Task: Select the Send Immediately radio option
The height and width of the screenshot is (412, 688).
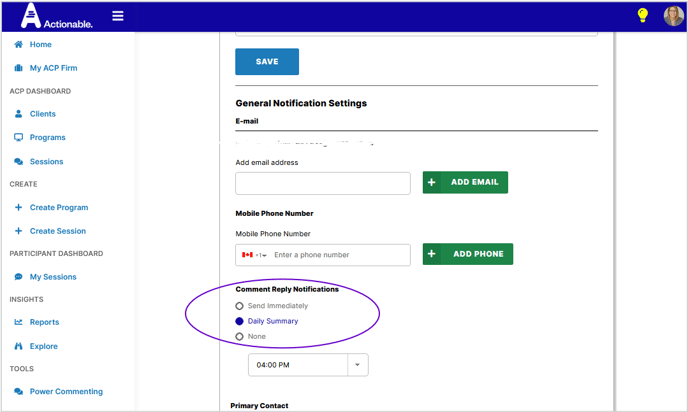Action: (x=239, y=305)
